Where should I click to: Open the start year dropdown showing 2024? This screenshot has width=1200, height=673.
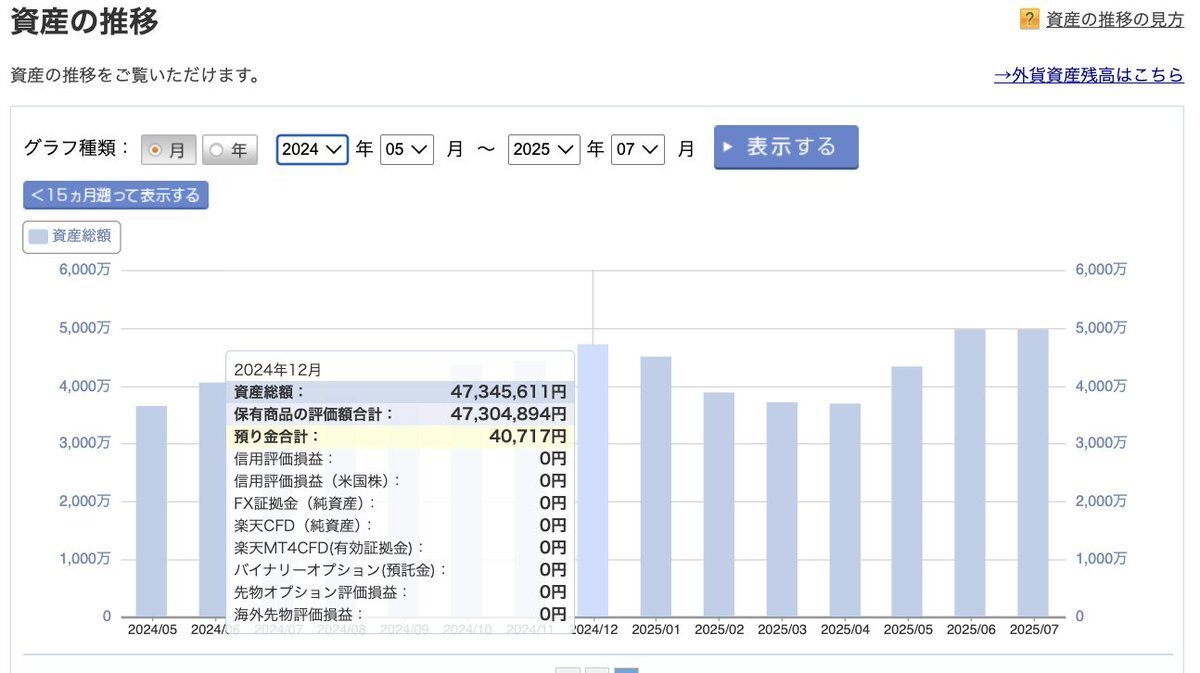(312, 149)
